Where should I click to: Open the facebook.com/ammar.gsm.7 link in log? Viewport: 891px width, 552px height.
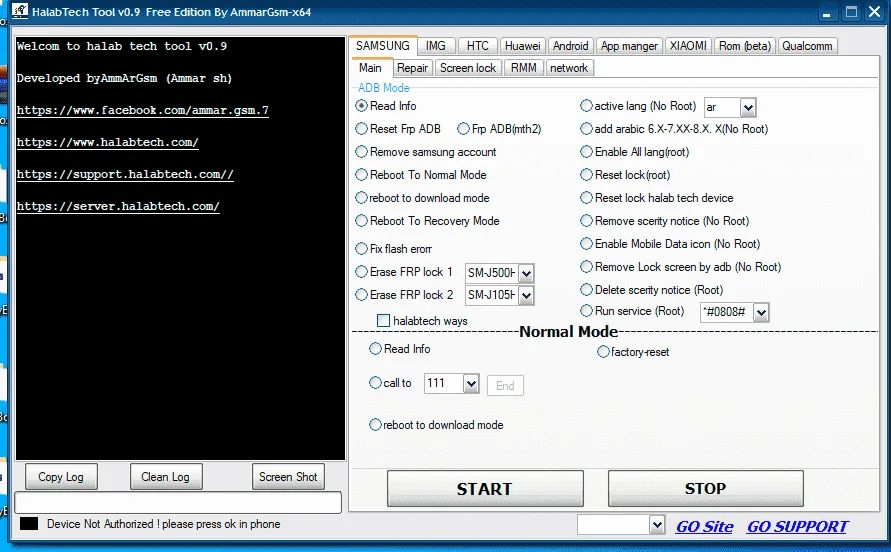pyautogui.click(x=143, y=110)
